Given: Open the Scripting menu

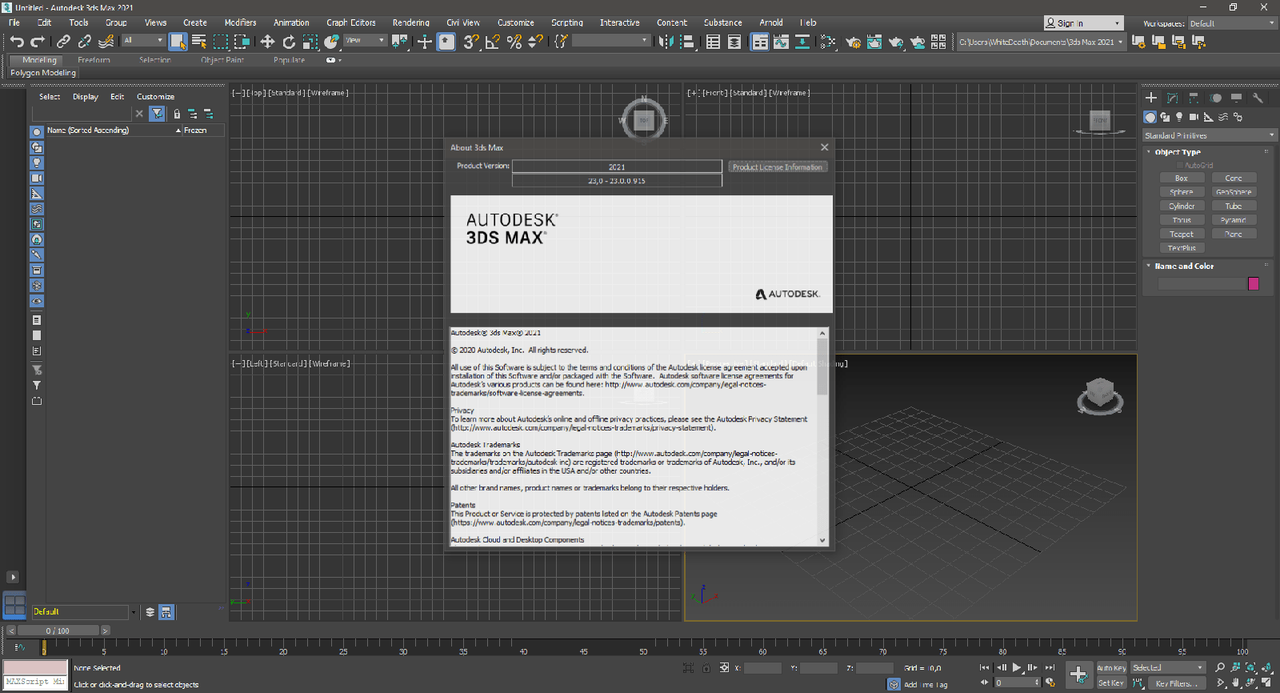Looking at the screenshot, I should 567,22.
